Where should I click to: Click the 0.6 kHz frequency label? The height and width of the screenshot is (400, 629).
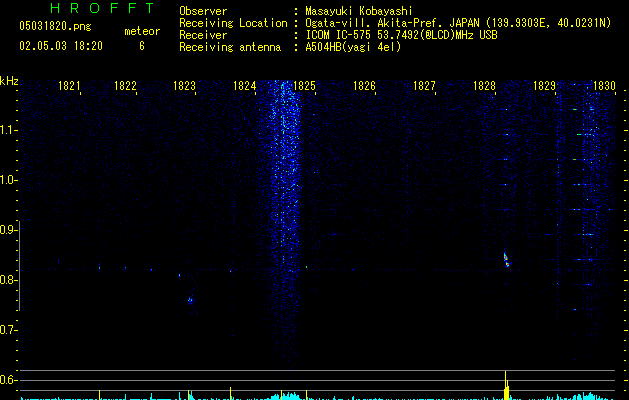(9, 380)
